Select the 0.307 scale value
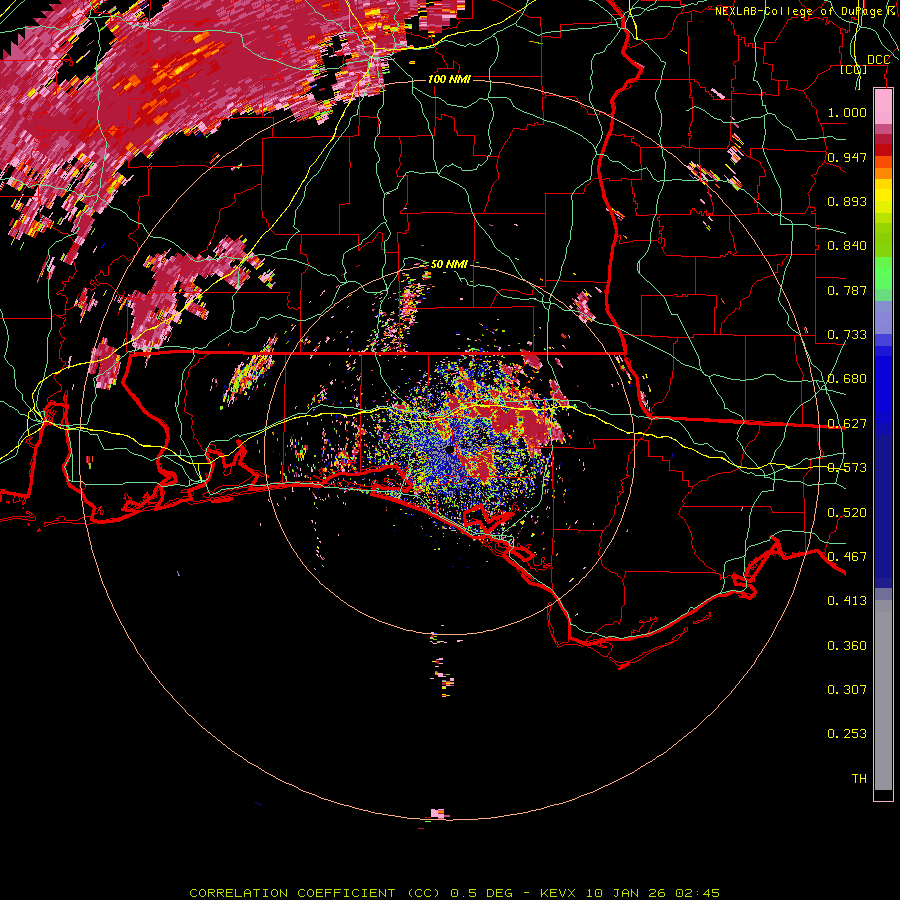 847,690
